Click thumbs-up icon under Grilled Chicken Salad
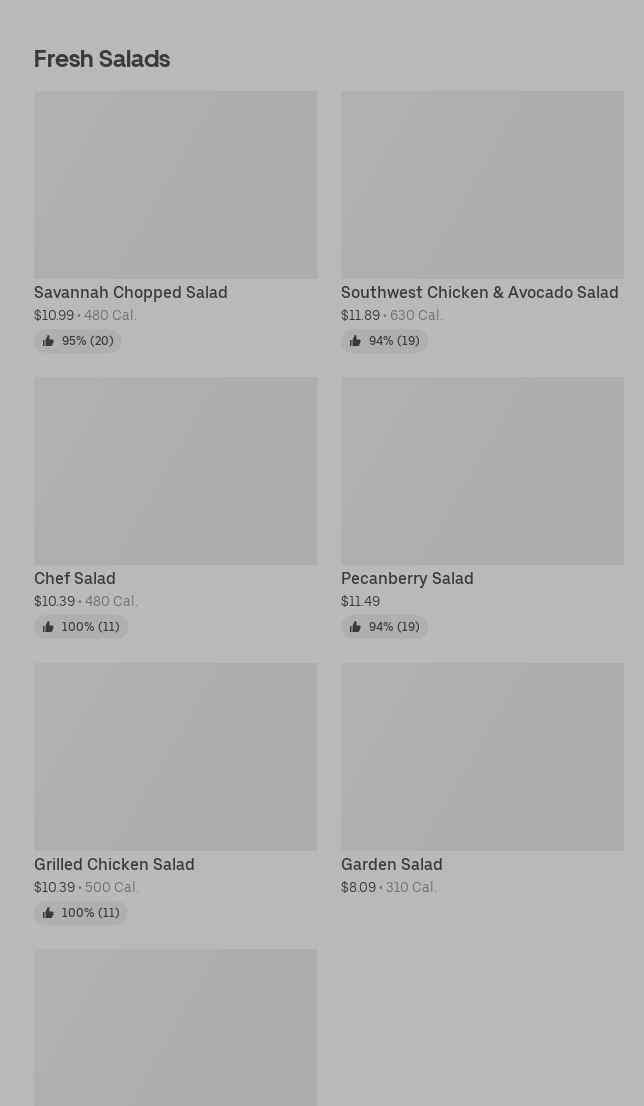 coord(48,913)
